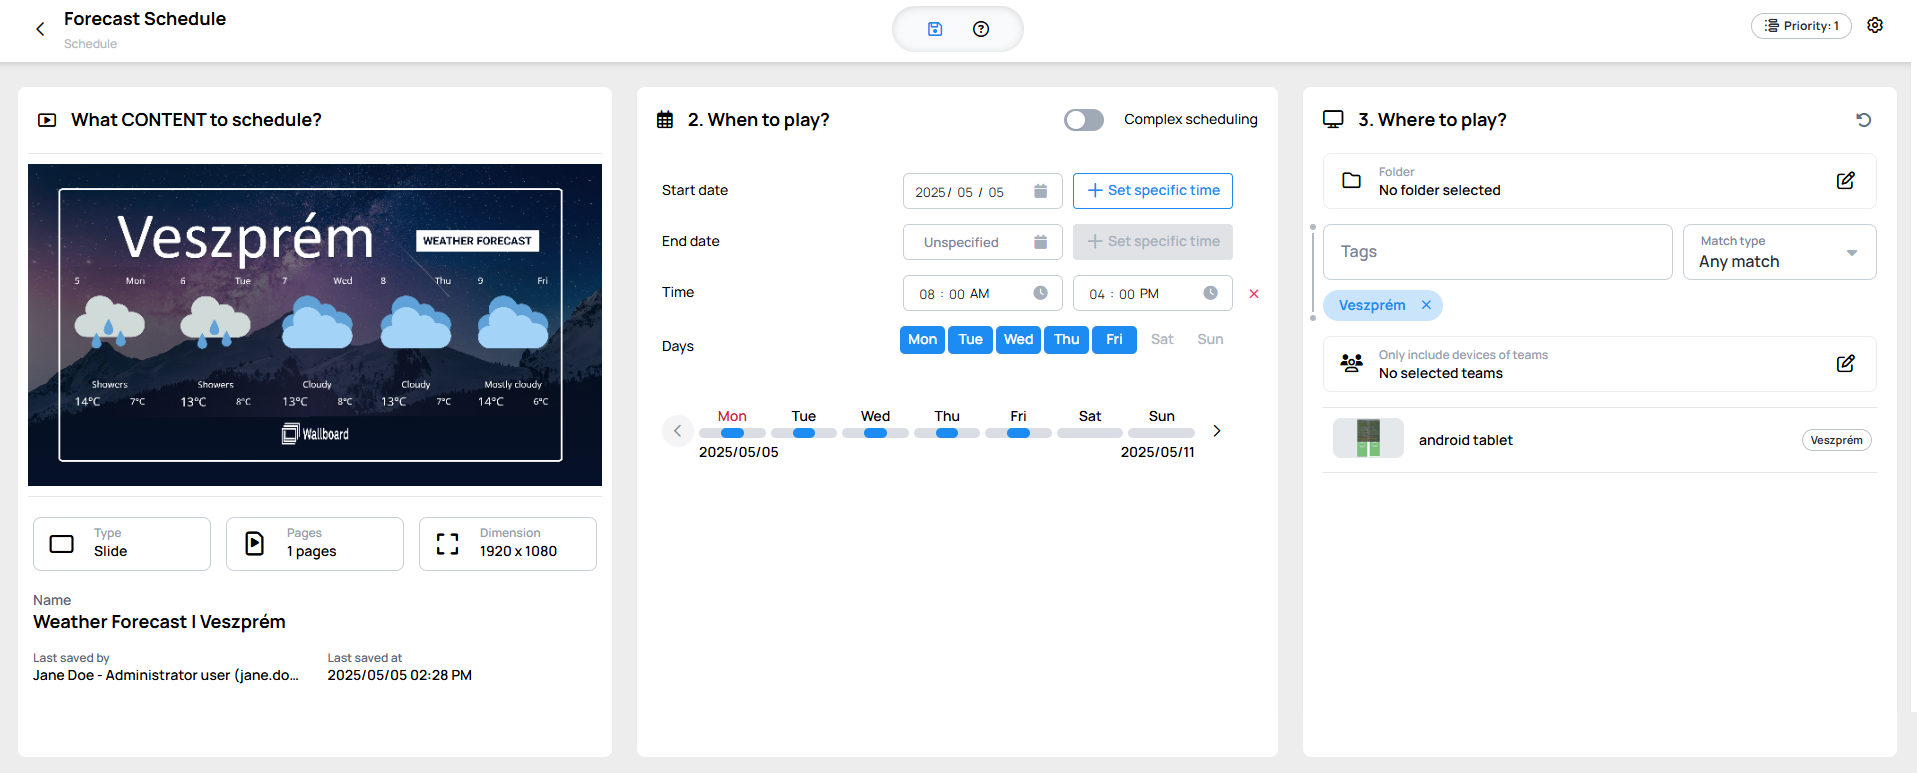The image size is (1917, 773).
Task: Enable the Sun day button
Action: 1210,340
